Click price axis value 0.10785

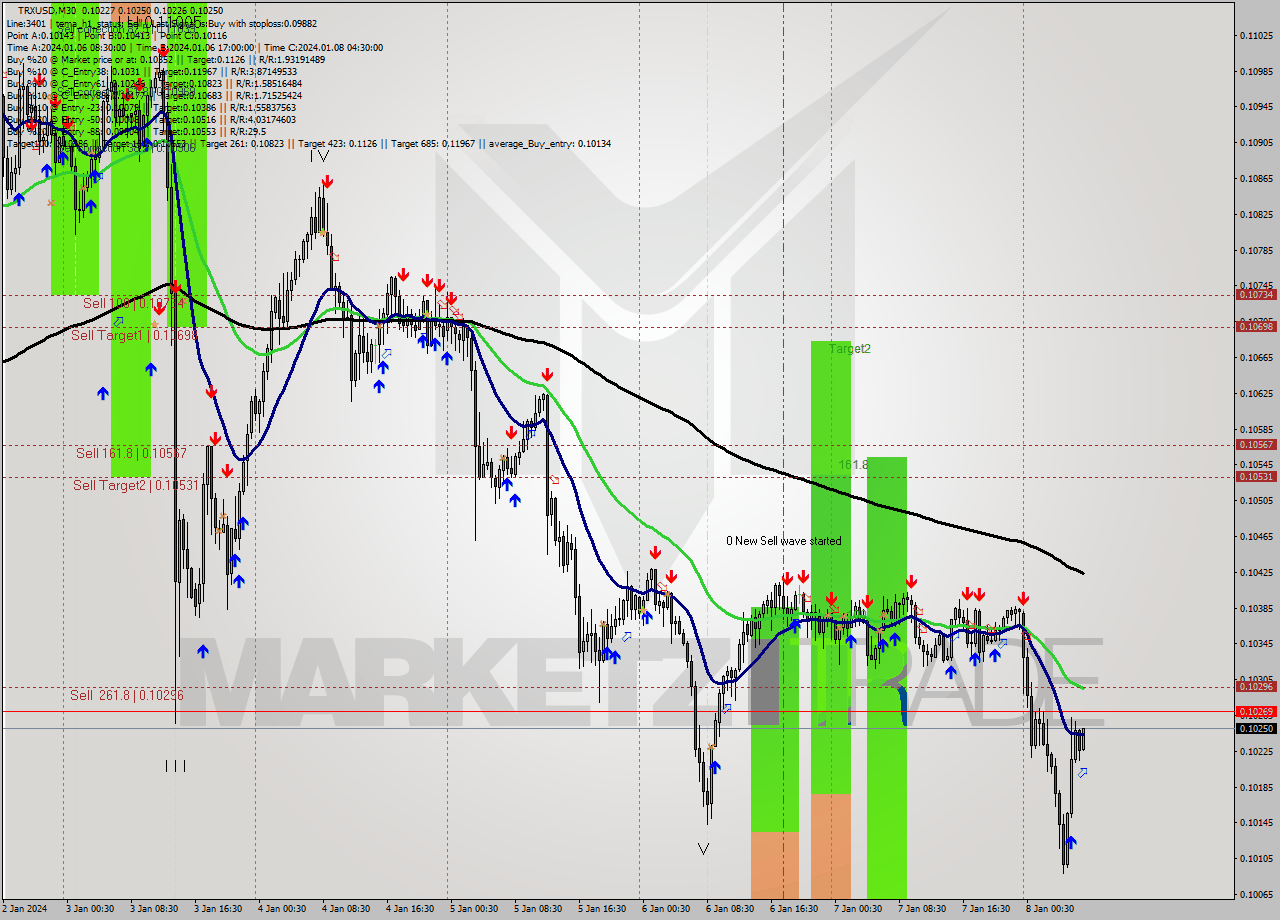pyautogui.click(x=1256, y=251)
